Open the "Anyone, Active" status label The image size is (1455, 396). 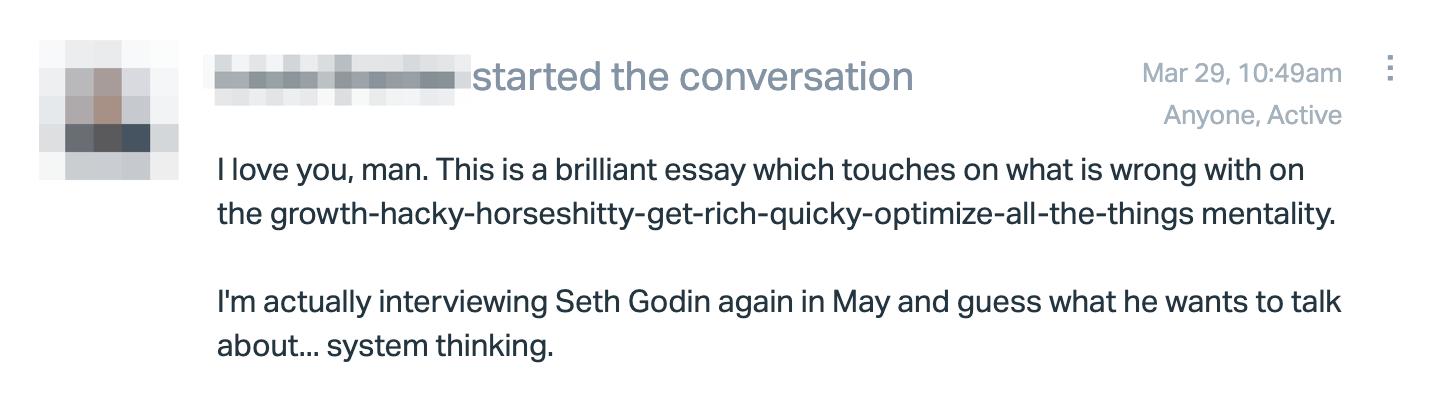click(1252, 116)
